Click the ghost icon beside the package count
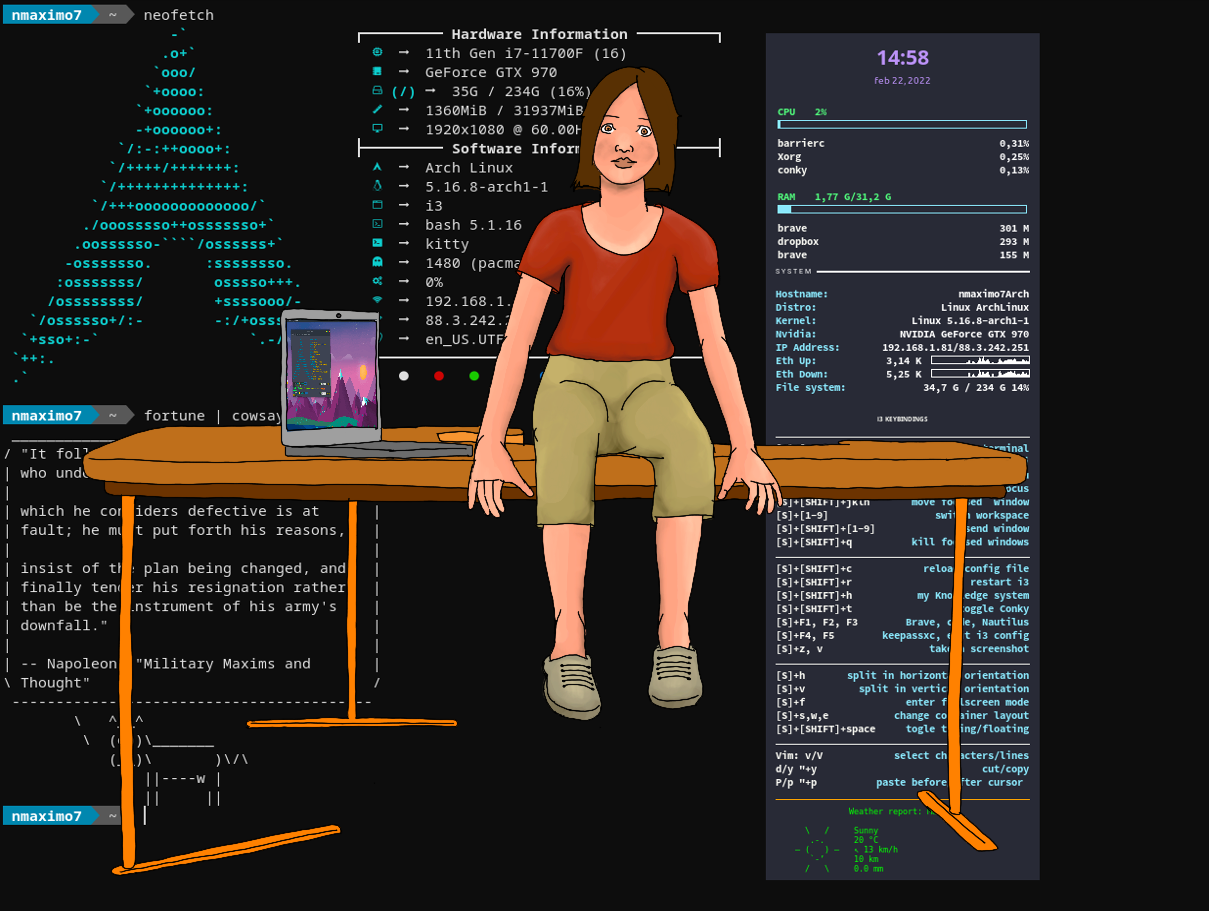 [x=377, y=262]
